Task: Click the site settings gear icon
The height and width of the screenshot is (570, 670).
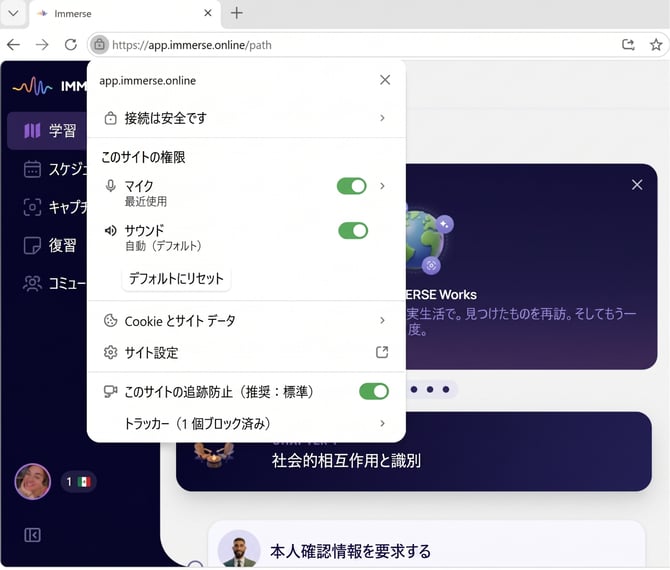Action: point(111,353)
